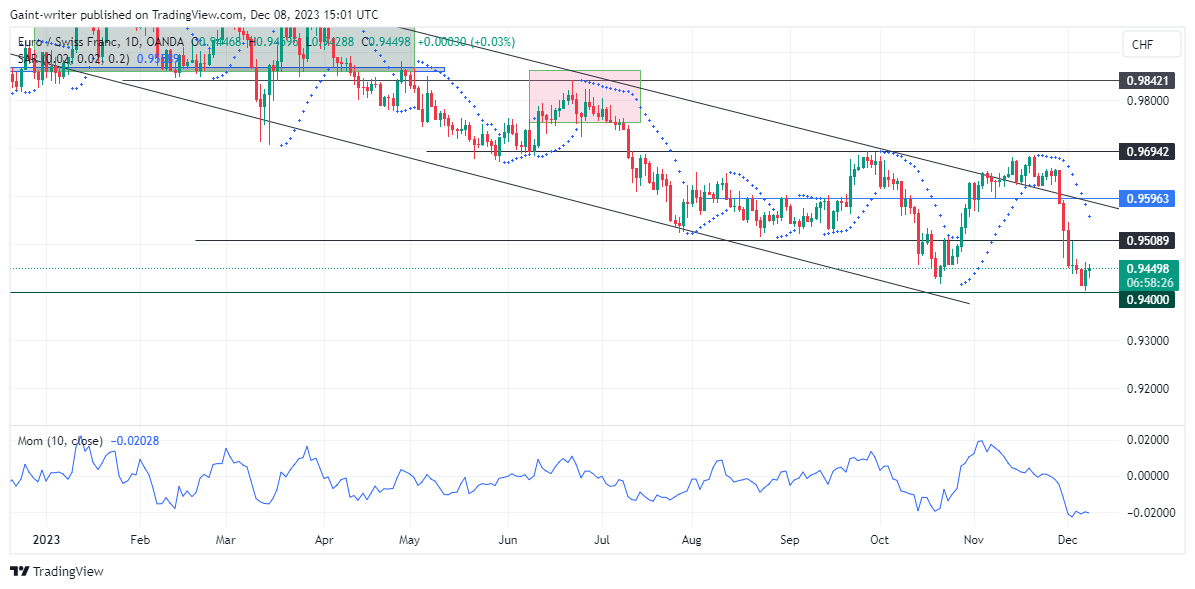Click the Mar date axis label

[x=226, y=538]
